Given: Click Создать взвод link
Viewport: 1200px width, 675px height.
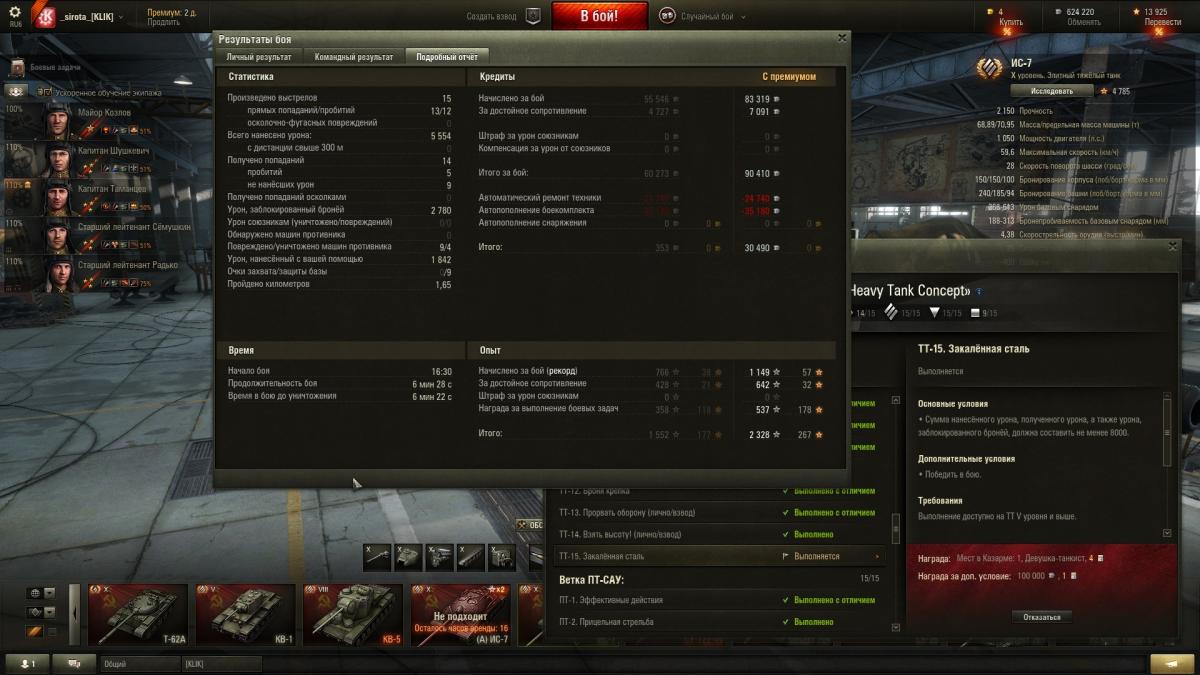Looking at the screenshot, I should click(x=492, y=16).
